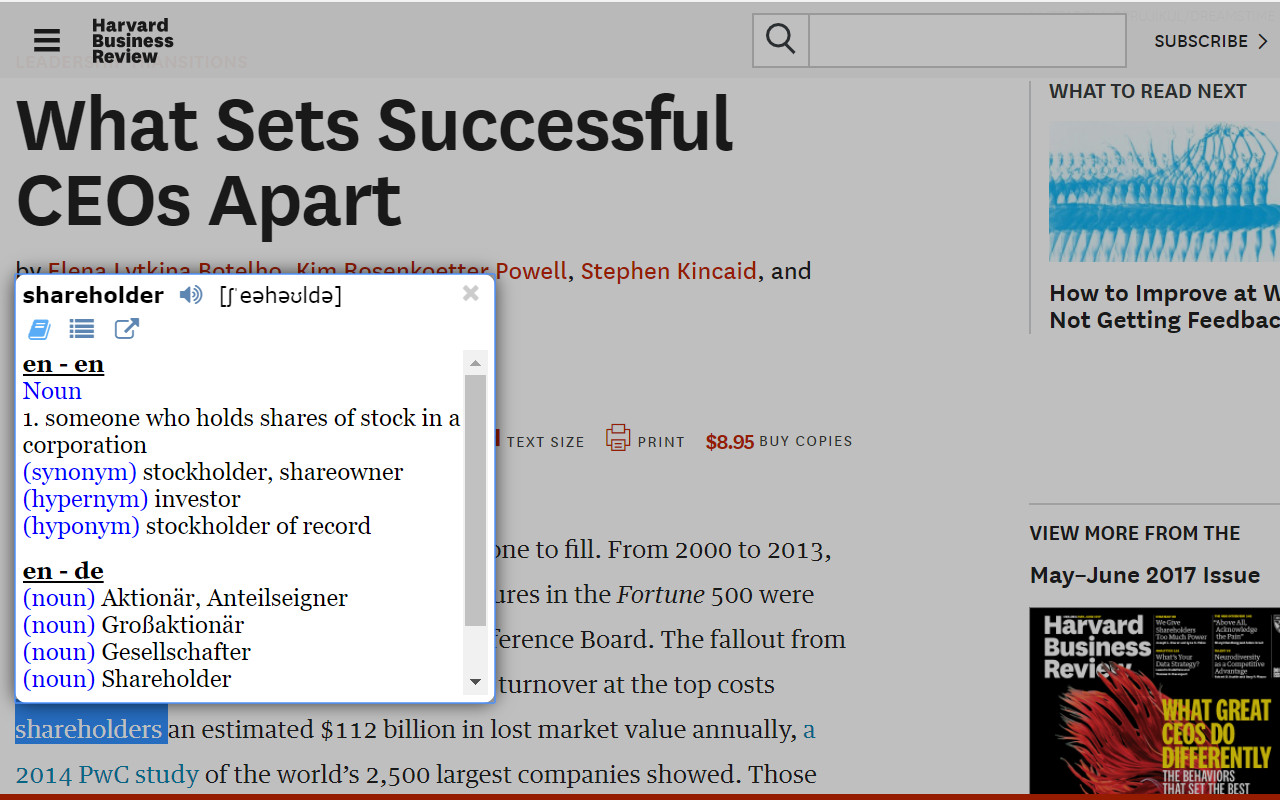The image size is (1280, 800).
Task: Click the 'WHAT TO READ NEXT' heading
Action: coord(1147,91)
